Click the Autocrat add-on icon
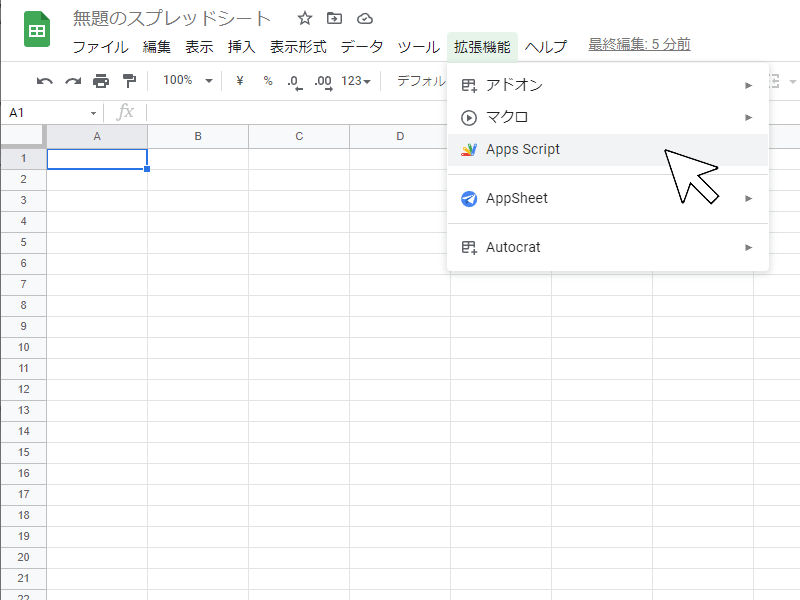This screenshot has height=600, width=800. coord(469,247)
